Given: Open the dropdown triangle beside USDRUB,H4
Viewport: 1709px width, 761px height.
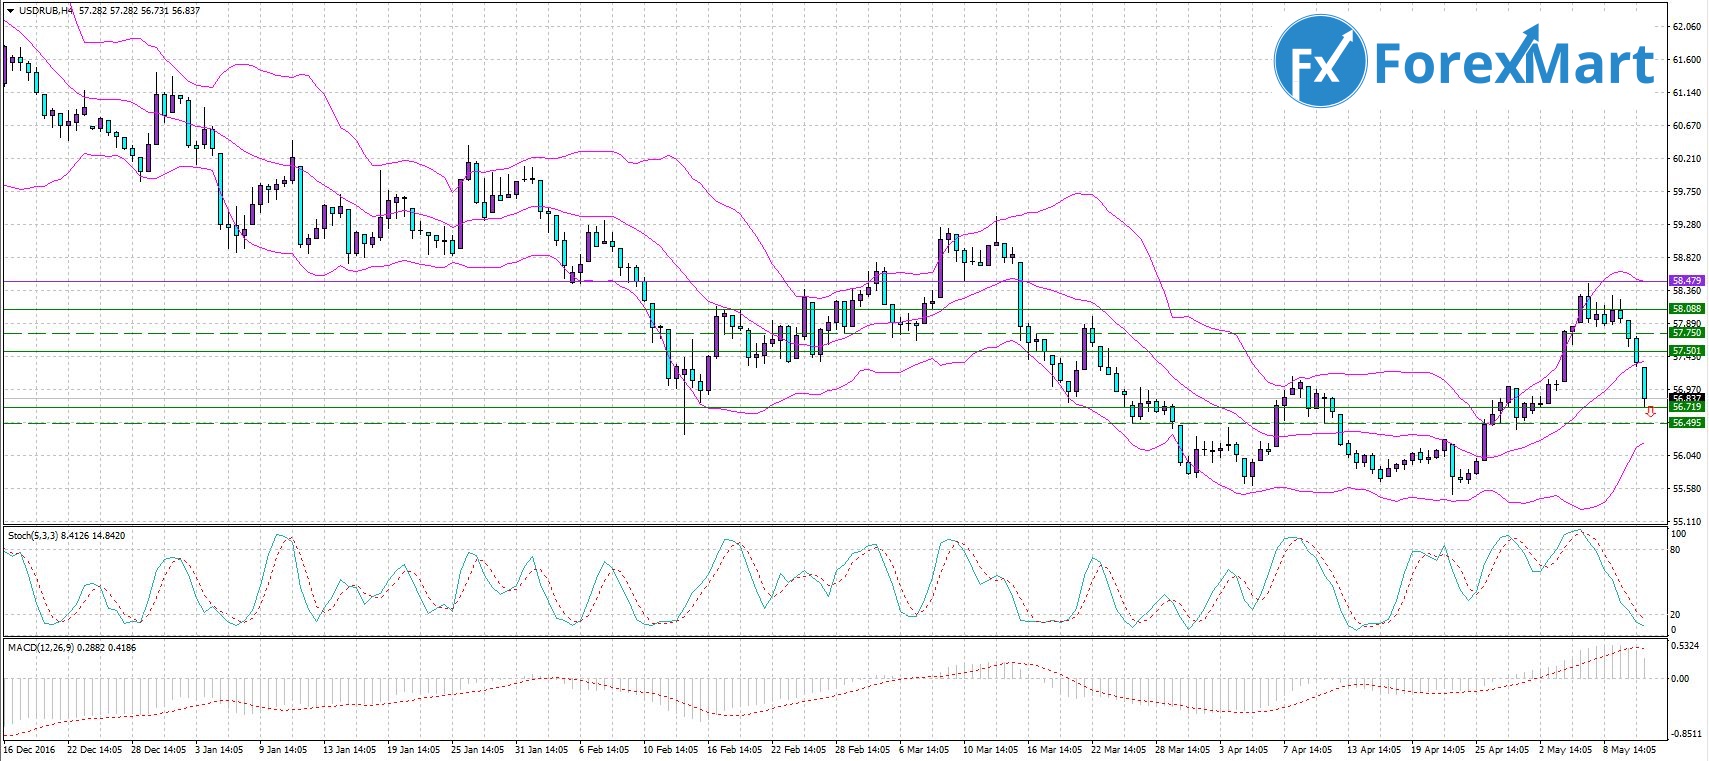Looking at the screenshot, I should coord(10,11).
